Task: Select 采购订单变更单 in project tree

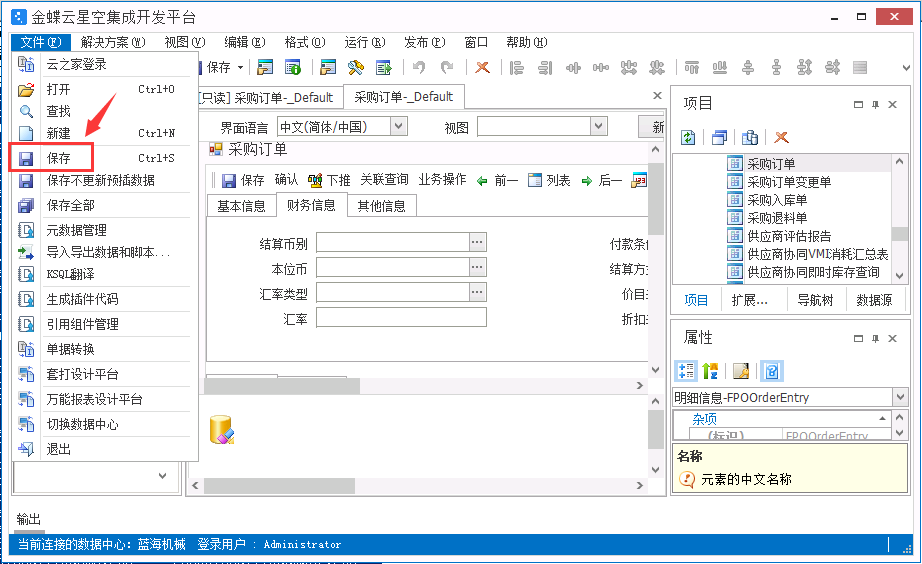Action: (x=789, y=182)
